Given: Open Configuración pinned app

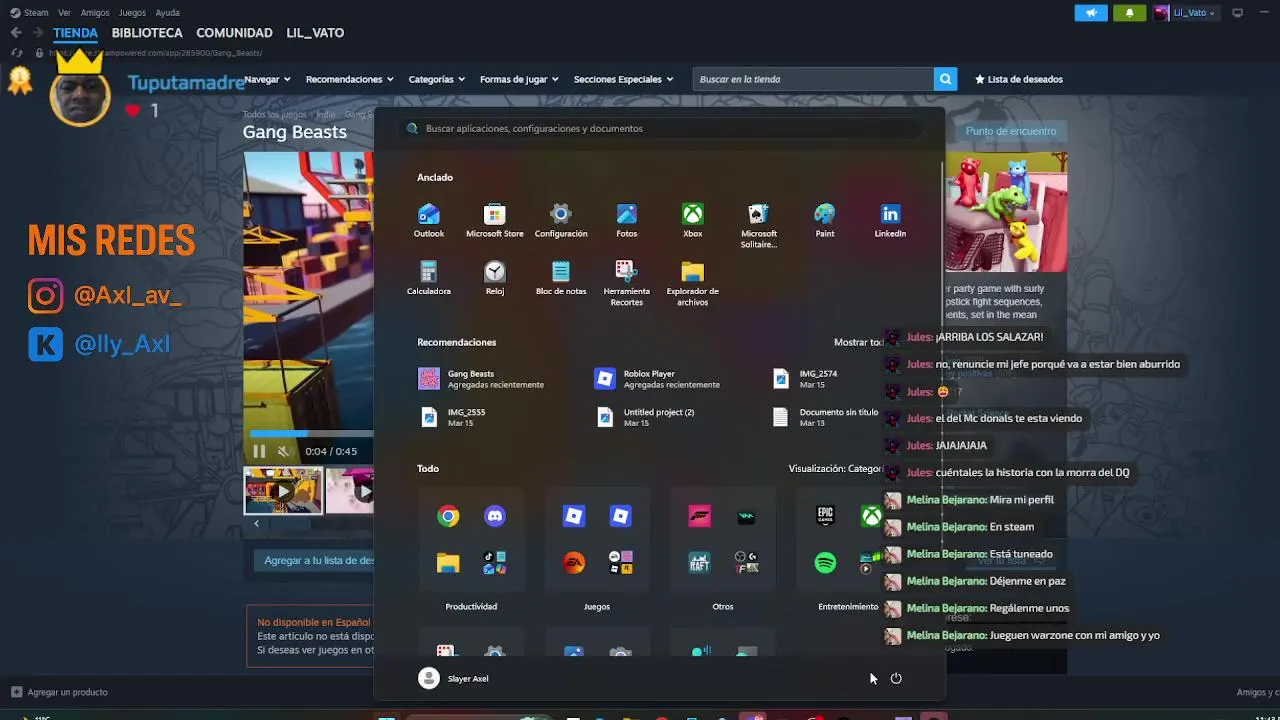Looking at the screenshot, I should pos(561,221).
